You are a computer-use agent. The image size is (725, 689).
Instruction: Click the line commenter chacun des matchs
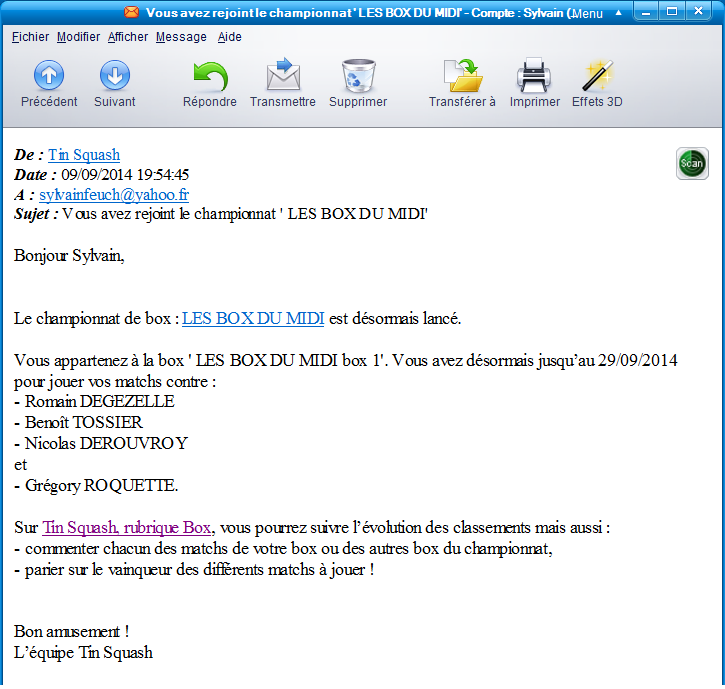pos(283,549)
